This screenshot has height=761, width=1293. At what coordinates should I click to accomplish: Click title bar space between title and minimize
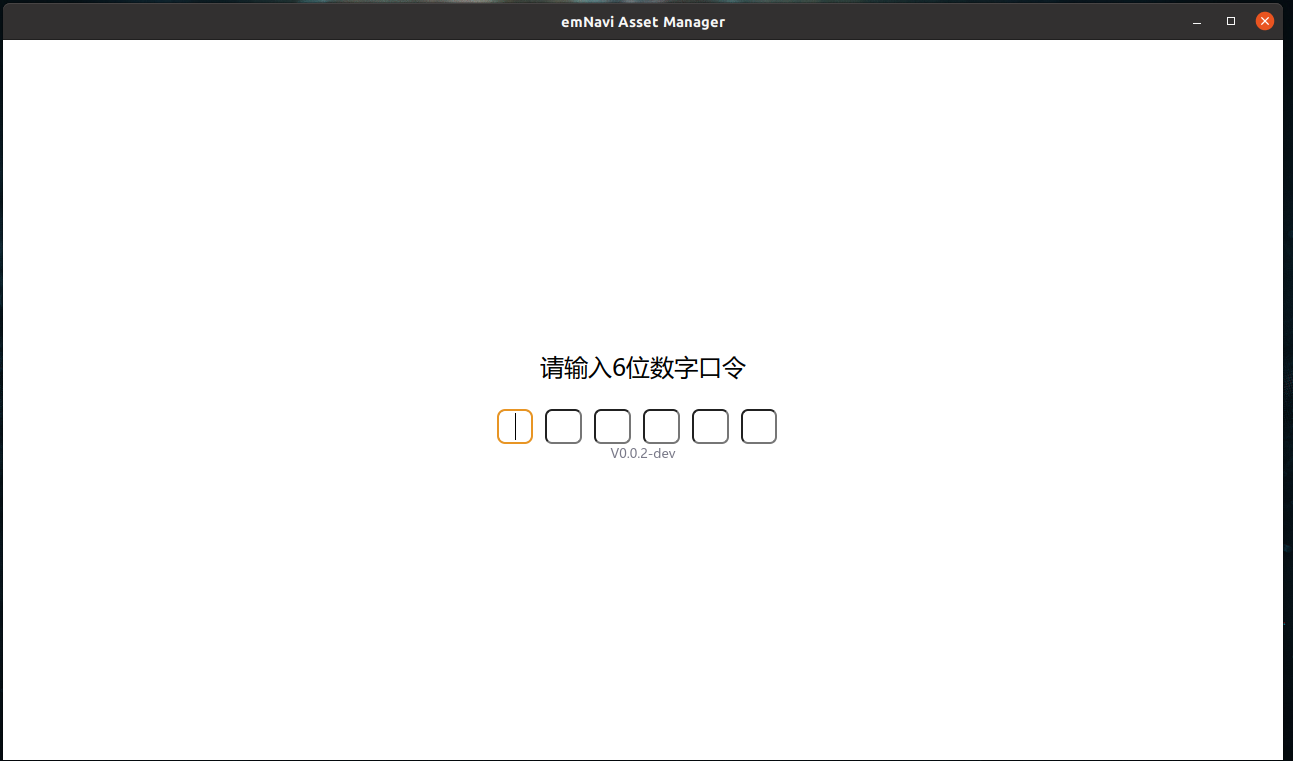pyautogui.click(x=950, y=22)
